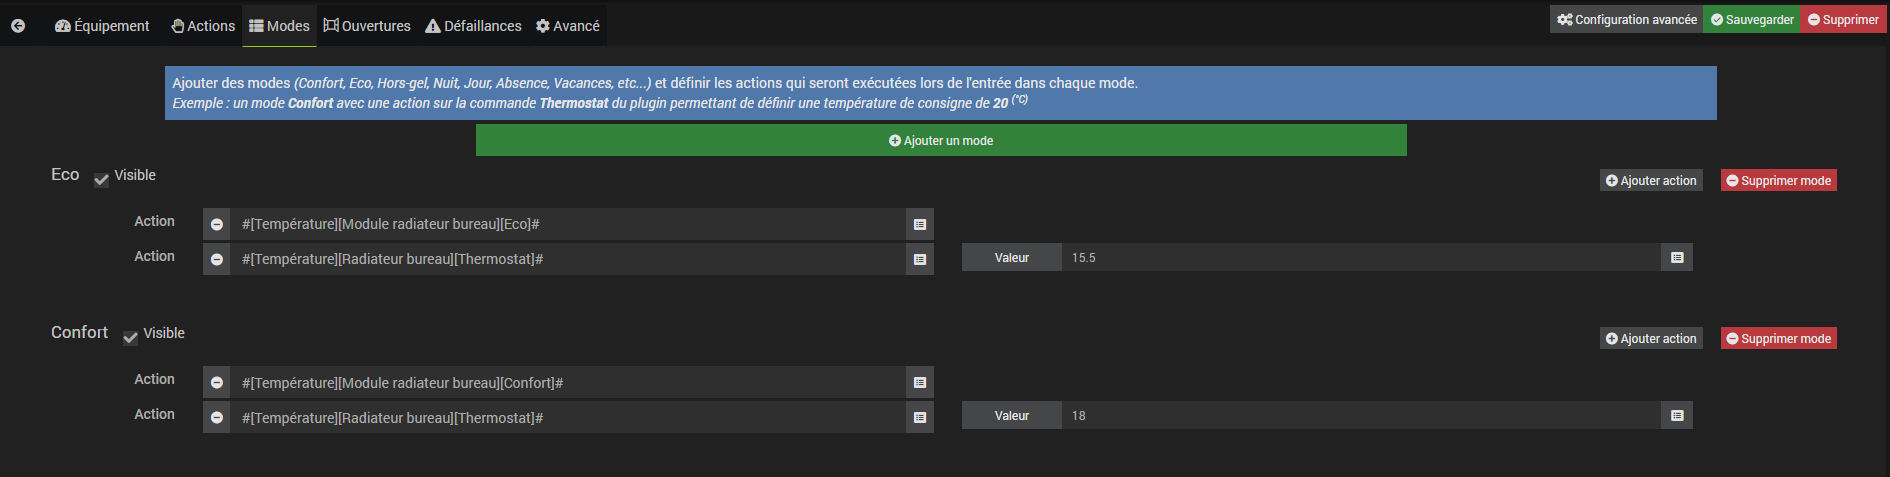Viewport: 1890px width, 477px height.
Task: Toggle Visible checkbox for Eco mode
Action: click(101, 180)
